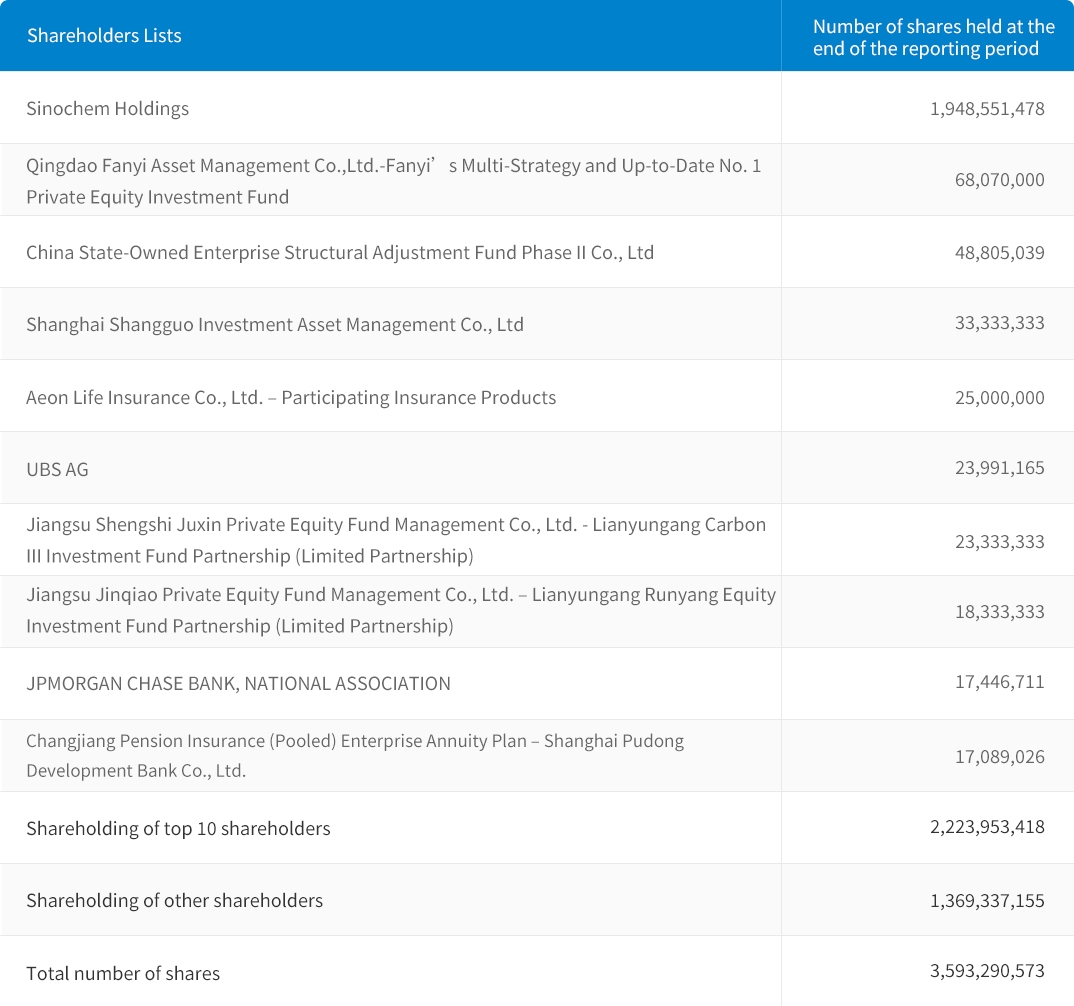Click Changjiang Pension Insurance Annuity Plan entry
The image size is (1074, 1006).
355,756
